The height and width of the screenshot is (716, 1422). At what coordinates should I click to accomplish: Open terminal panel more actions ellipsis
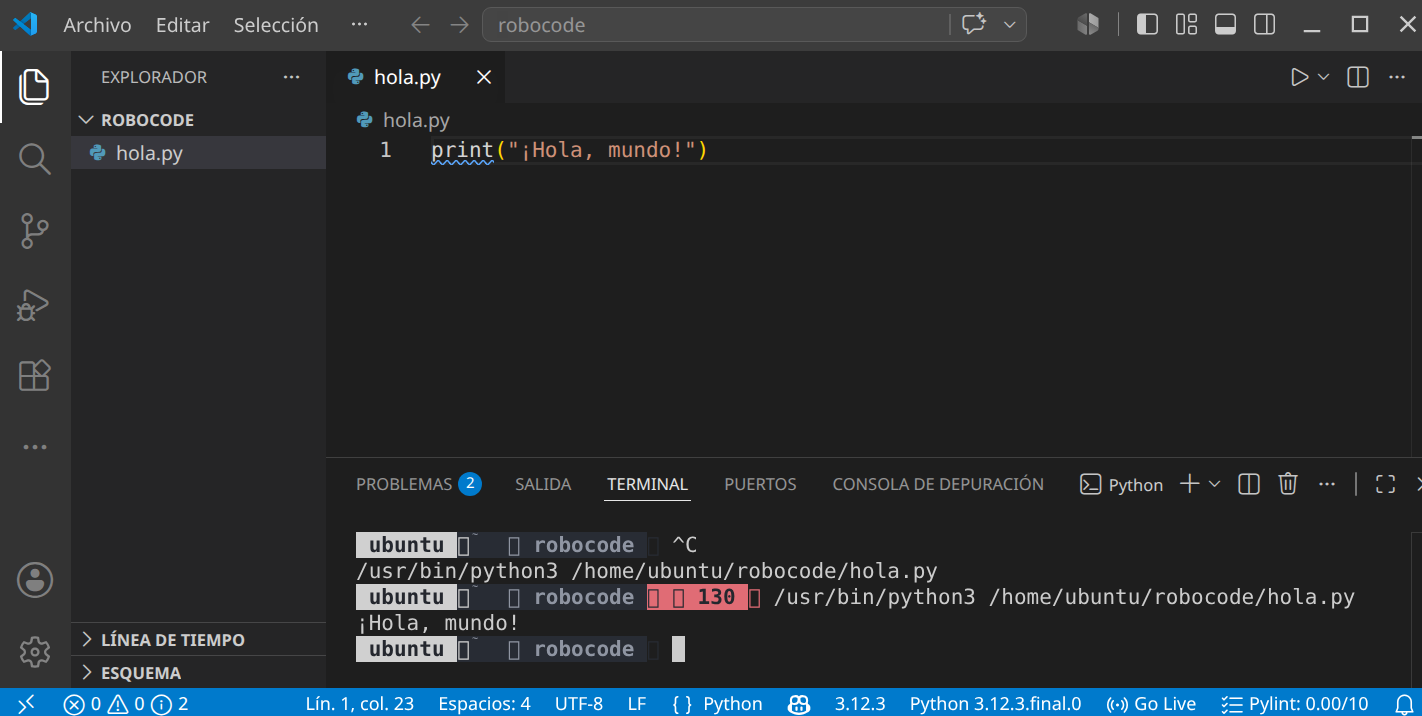(x=1327, y=484)
